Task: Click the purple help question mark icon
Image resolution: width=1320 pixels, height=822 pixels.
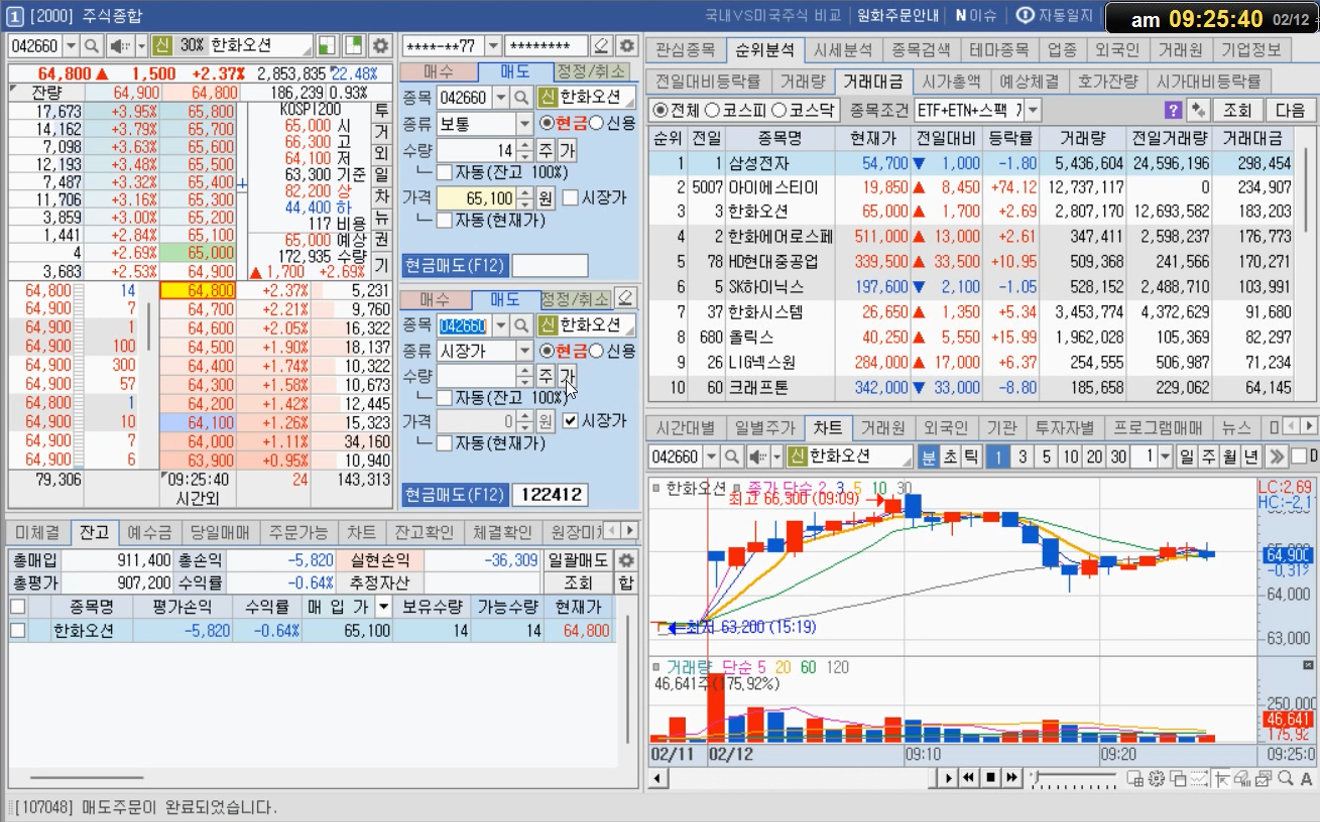Action: click(x=1173, y=110)
